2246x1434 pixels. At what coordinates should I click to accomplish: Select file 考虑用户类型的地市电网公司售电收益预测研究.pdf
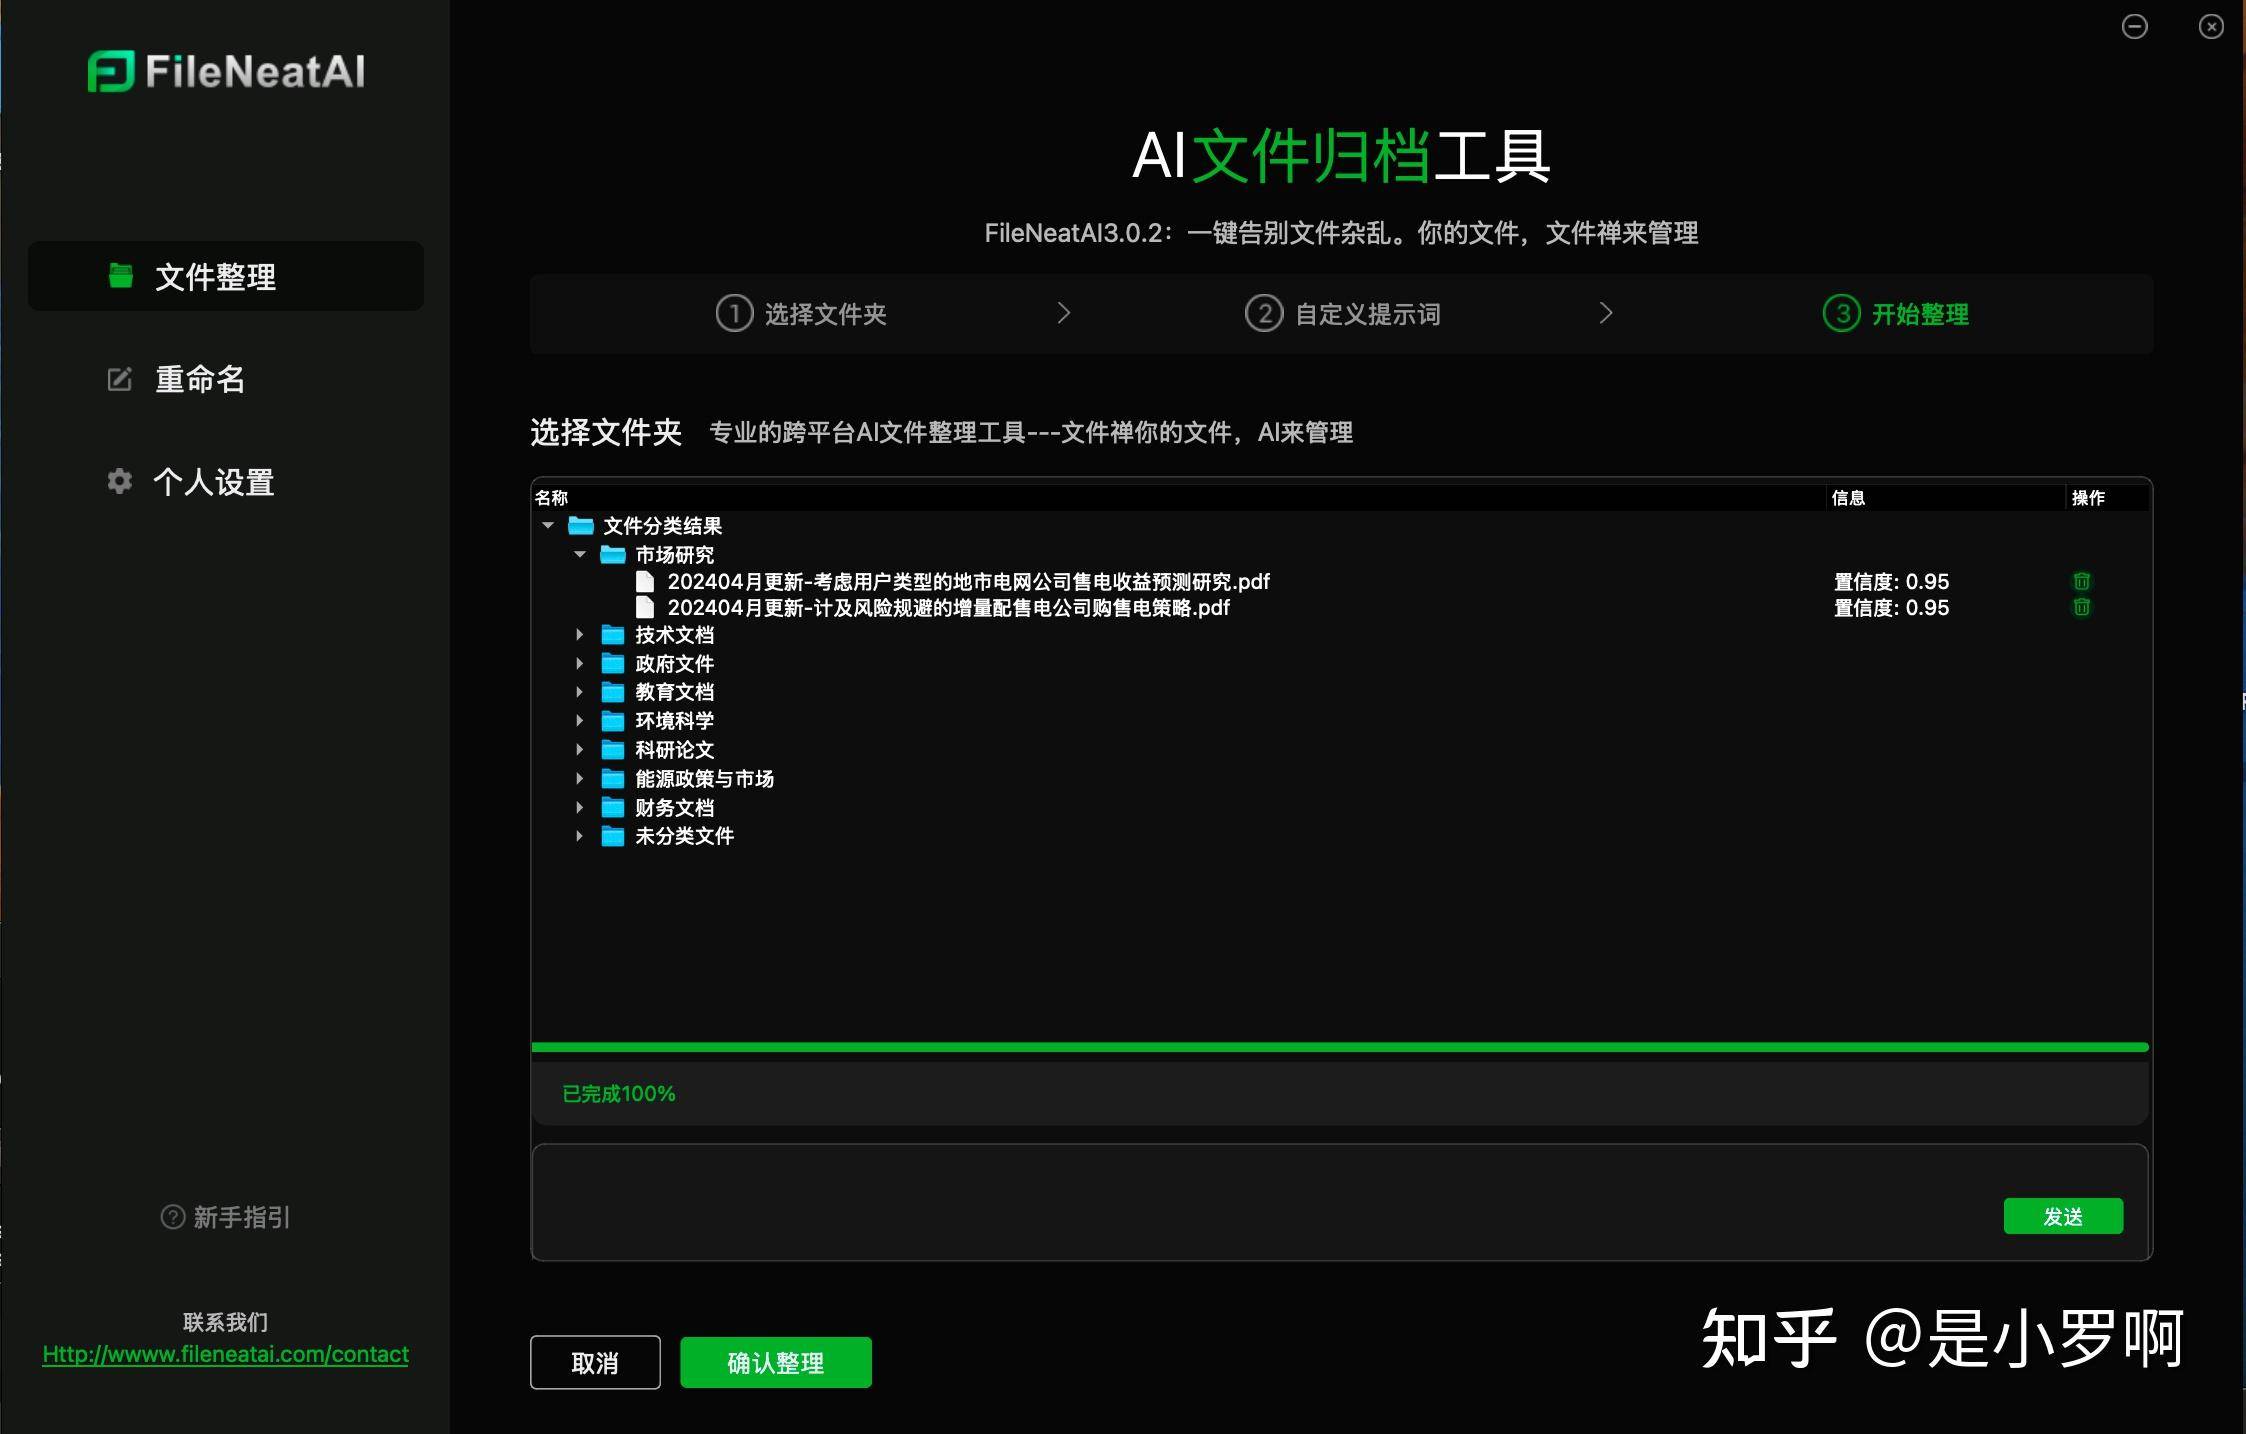click(x=969, y=581)
